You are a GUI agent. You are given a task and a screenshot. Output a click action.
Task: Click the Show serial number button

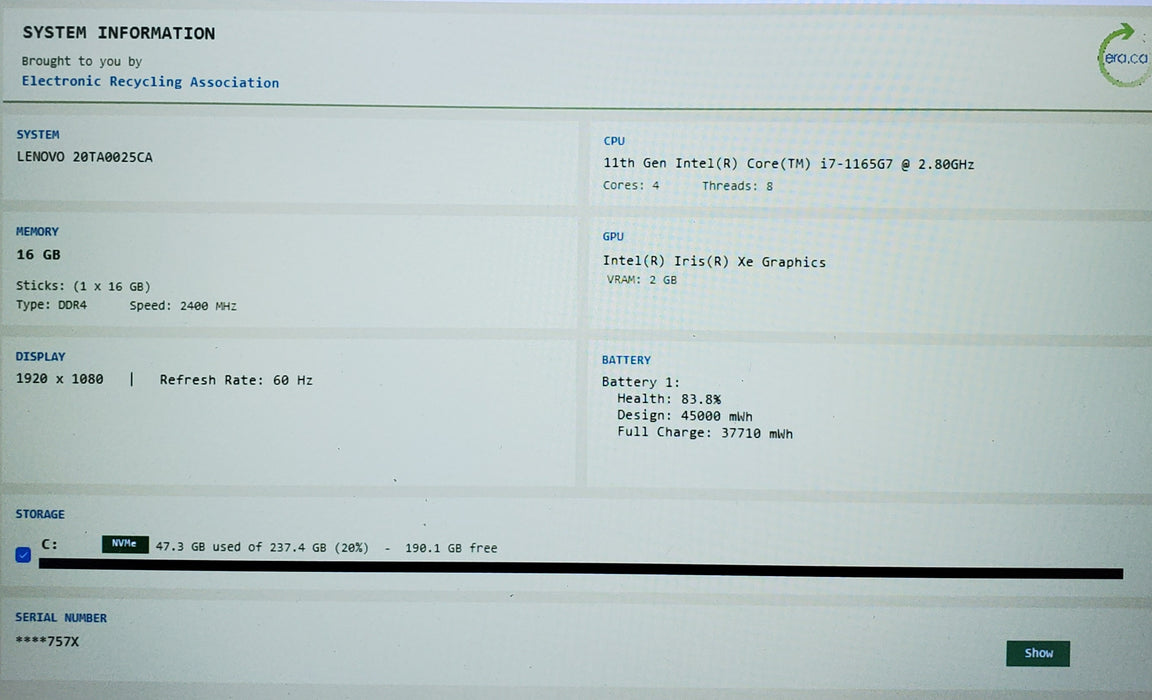click(x=1037, y=653)
